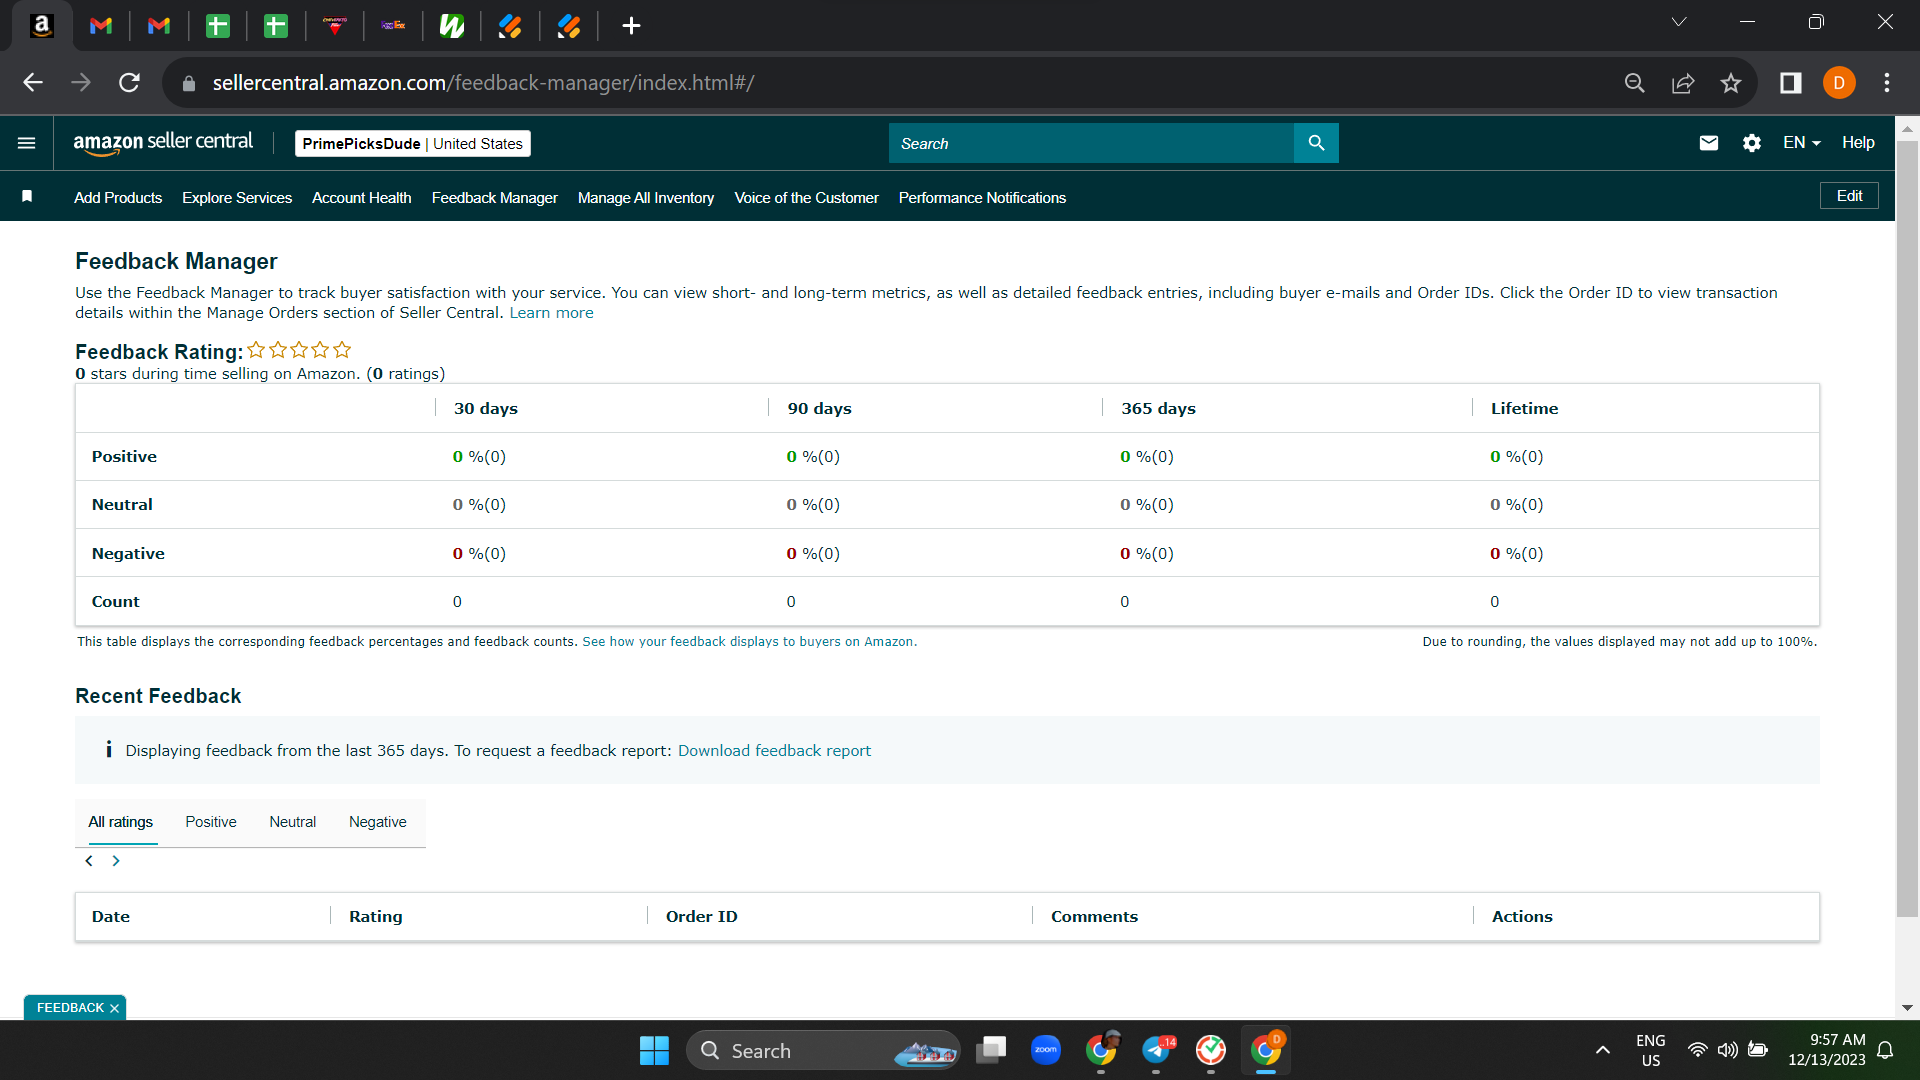Open 'See how your feedback displays' link
1920x1080 pixels.
(x=749, y=642)
